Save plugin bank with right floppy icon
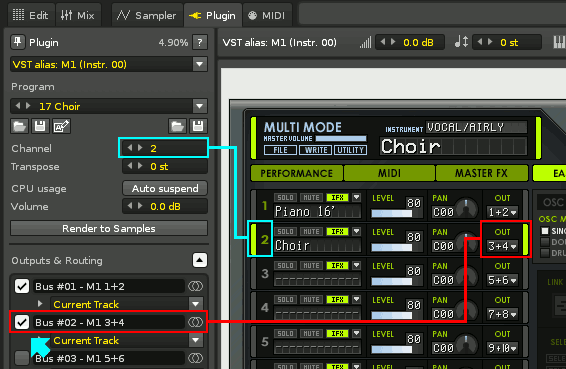This screenshot has width=566, height=369. 198,126
